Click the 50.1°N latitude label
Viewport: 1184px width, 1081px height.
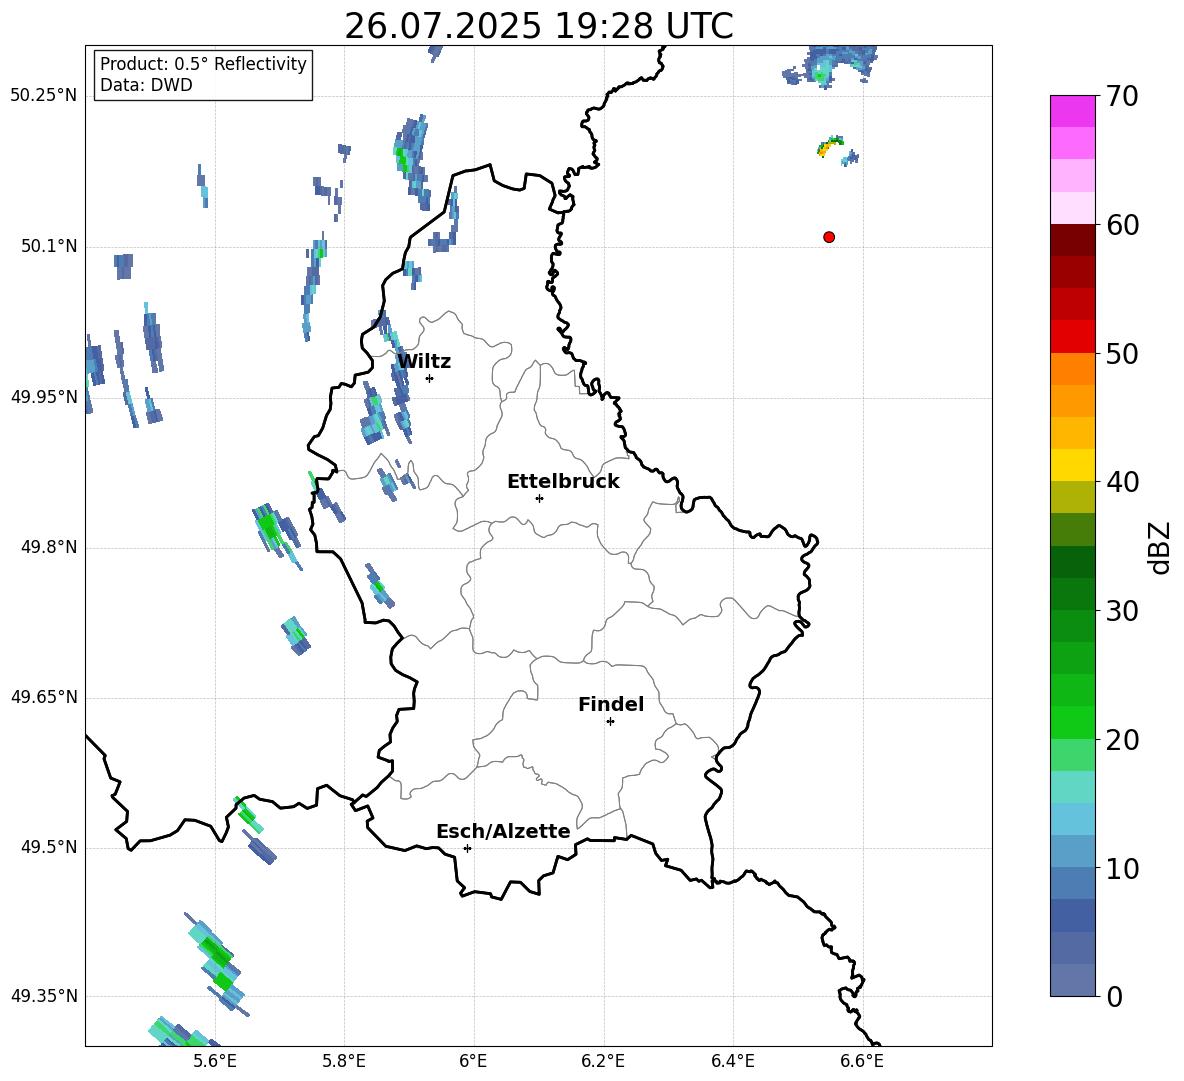click(x=50, y=247)
